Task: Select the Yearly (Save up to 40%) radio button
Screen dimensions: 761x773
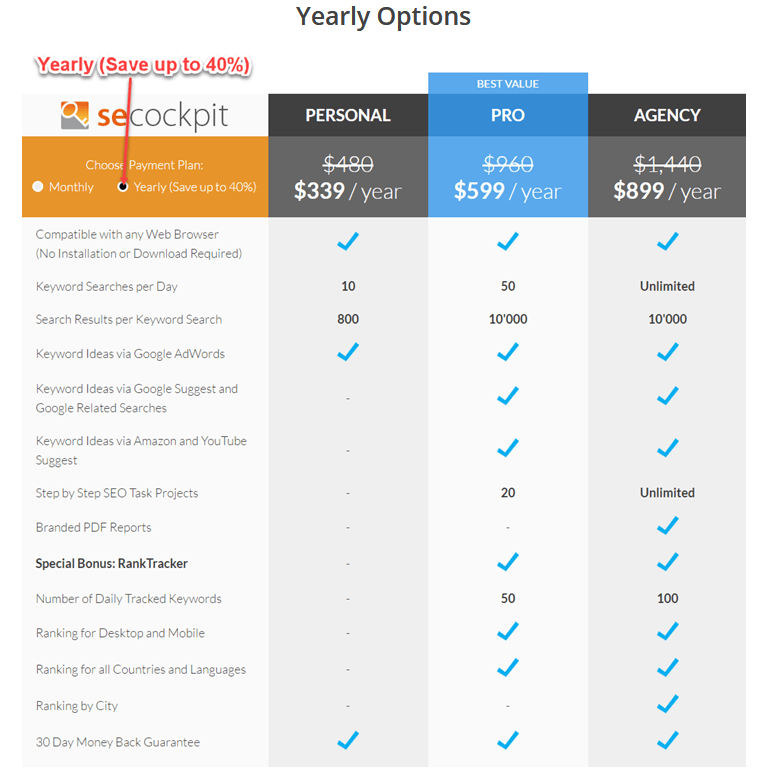Action: tap(123, 187)
